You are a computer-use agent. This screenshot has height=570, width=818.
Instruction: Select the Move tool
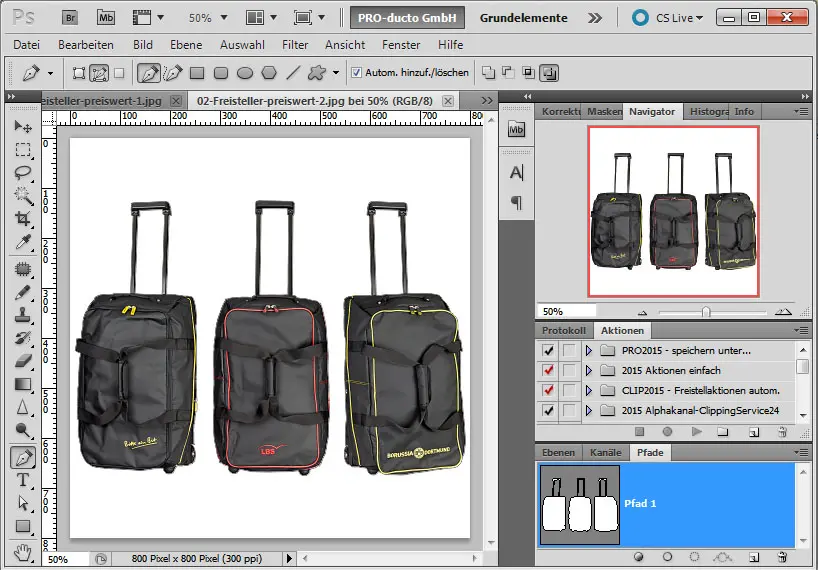(x=22, y=127)
